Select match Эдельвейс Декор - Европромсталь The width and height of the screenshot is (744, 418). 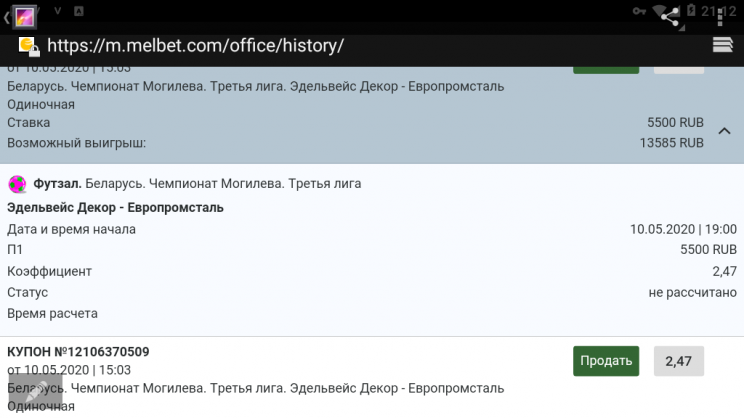click(x=115, y=207)
